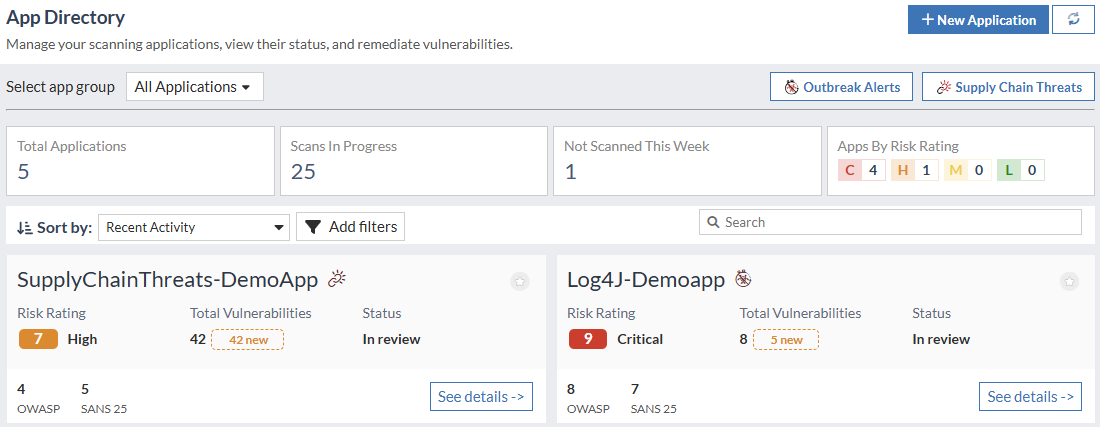Click Add filters button
Viewport: 1100px width, 427px height.
coord(351,226)
